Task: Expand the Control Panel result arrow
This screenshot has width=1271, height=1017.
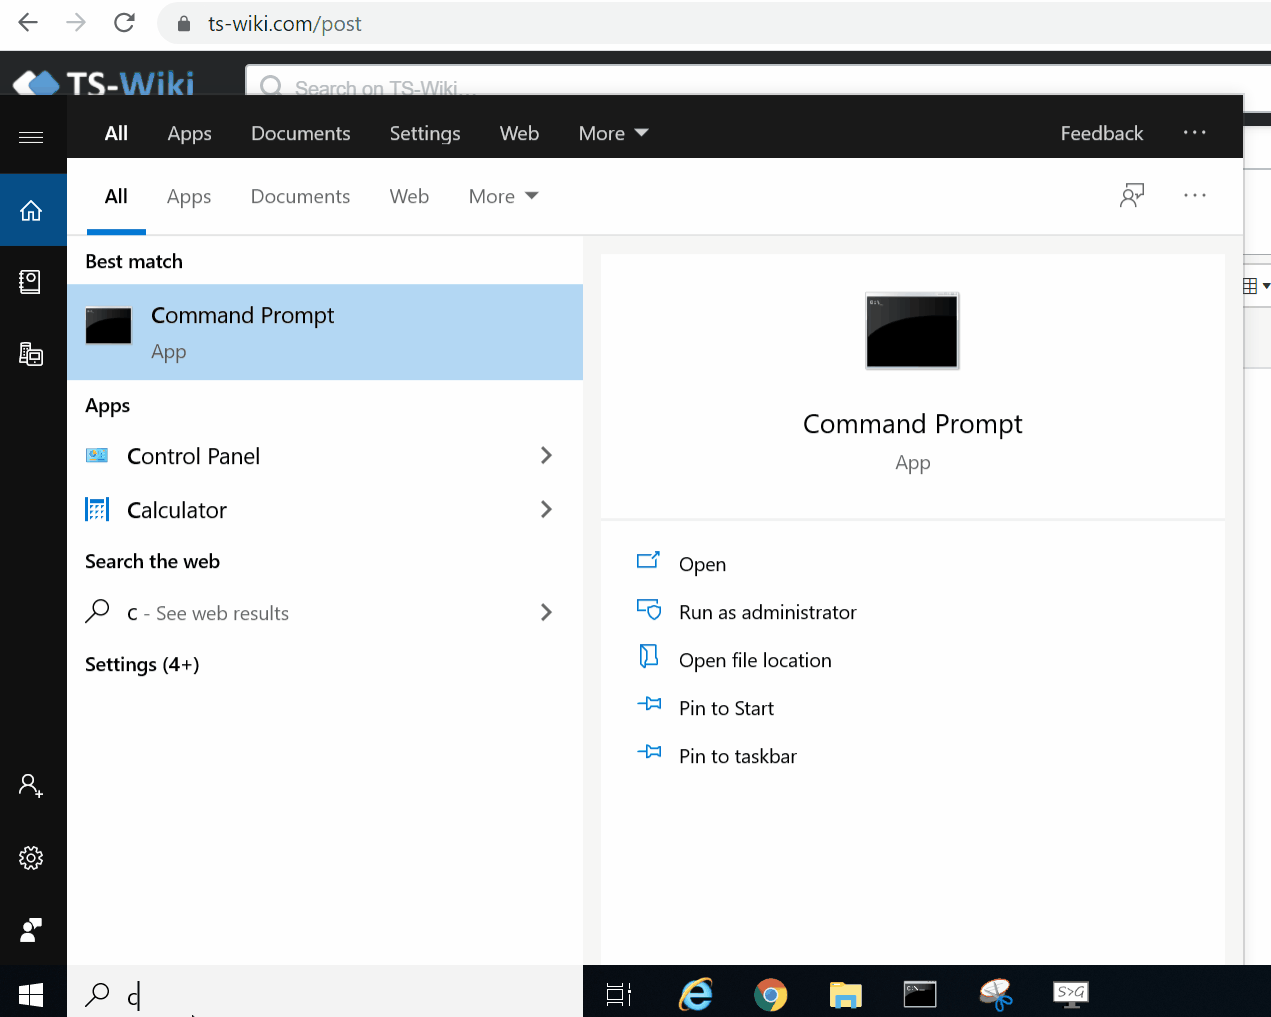Action: [x=546, y=456]
